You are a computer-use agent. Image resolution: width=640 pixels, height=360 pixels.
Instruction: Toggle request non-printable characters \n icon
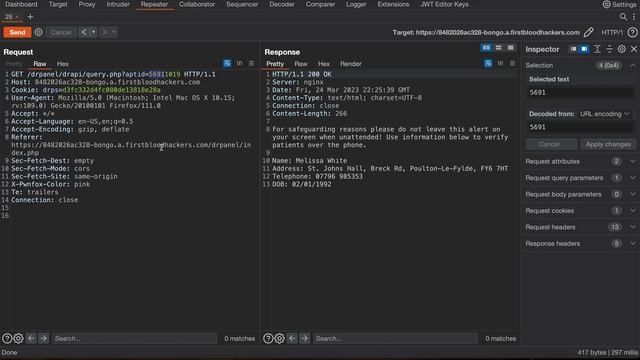tap(239, 63)
